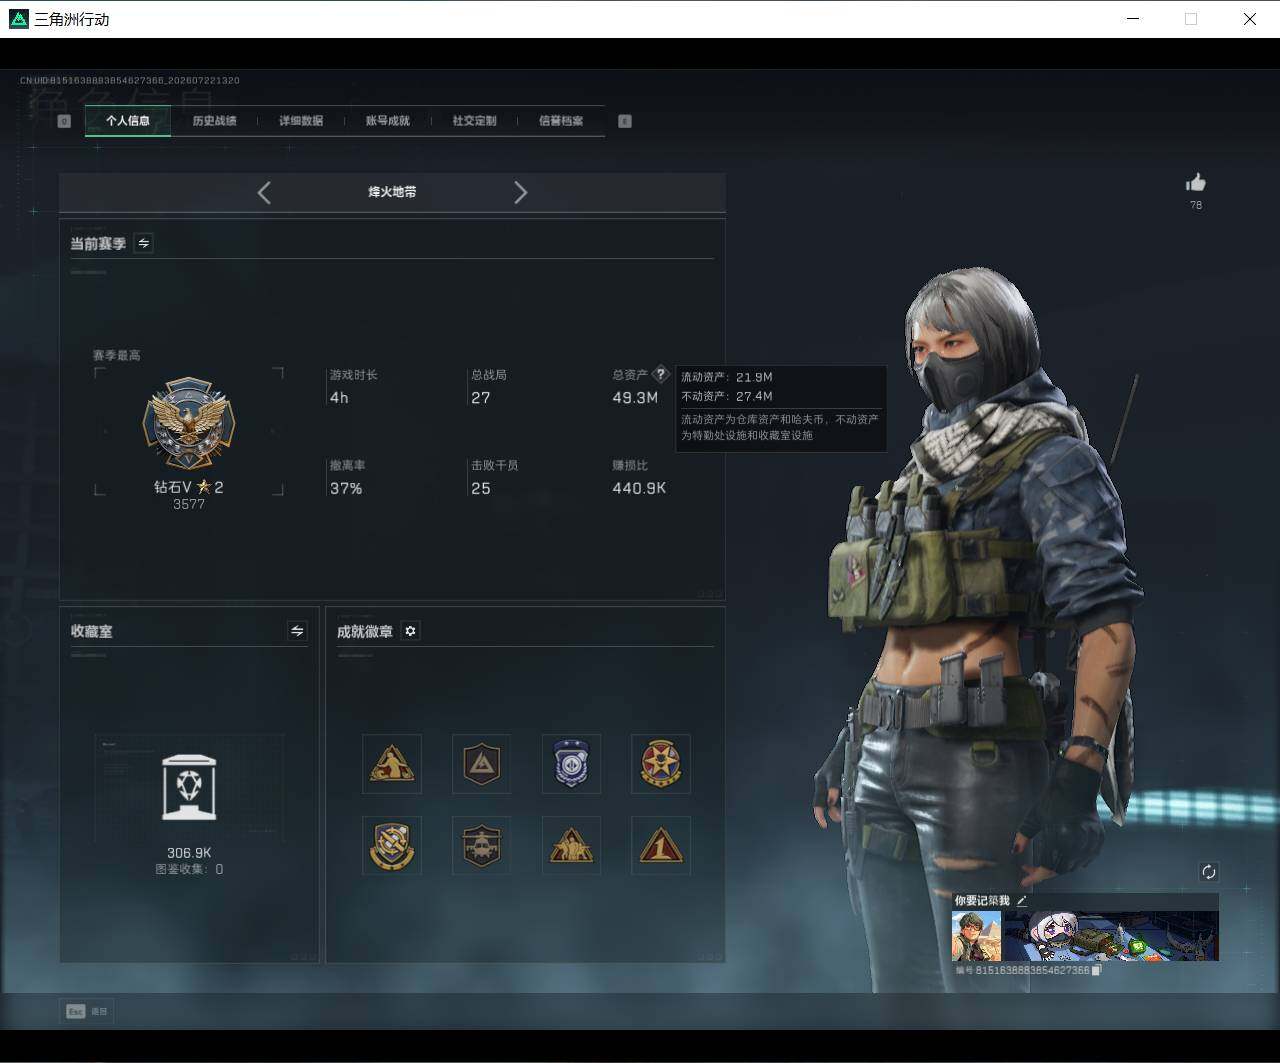Viewport: 1280px width, 1063px height.
Task: Click the rotate character refresh icon
Action: coord(1208,872)
